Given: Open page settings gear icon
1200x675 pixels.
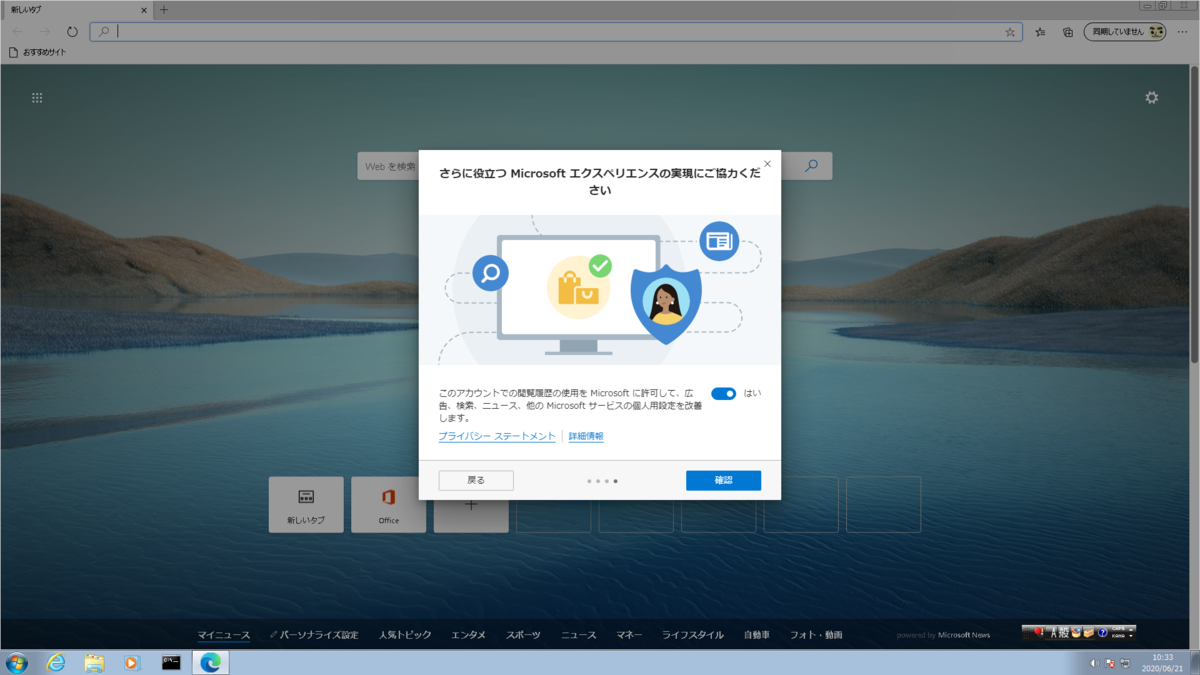Looking at the screenshot, I should coord(1152,98).
